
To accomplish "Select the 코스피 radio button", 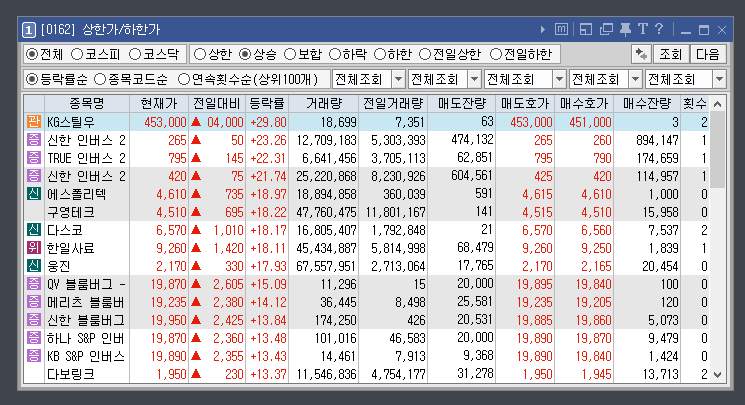I will click(77, 54).
